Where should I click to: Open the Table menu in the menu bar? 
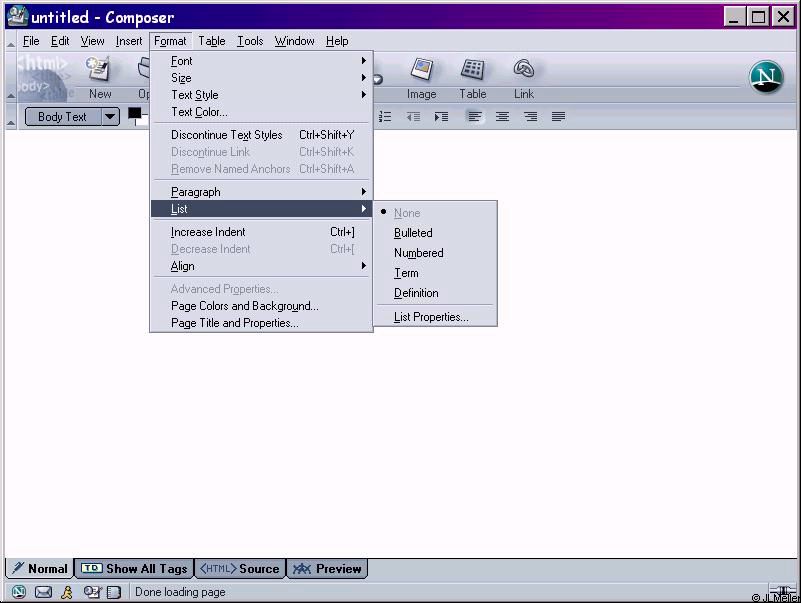(x=211, y=41)
